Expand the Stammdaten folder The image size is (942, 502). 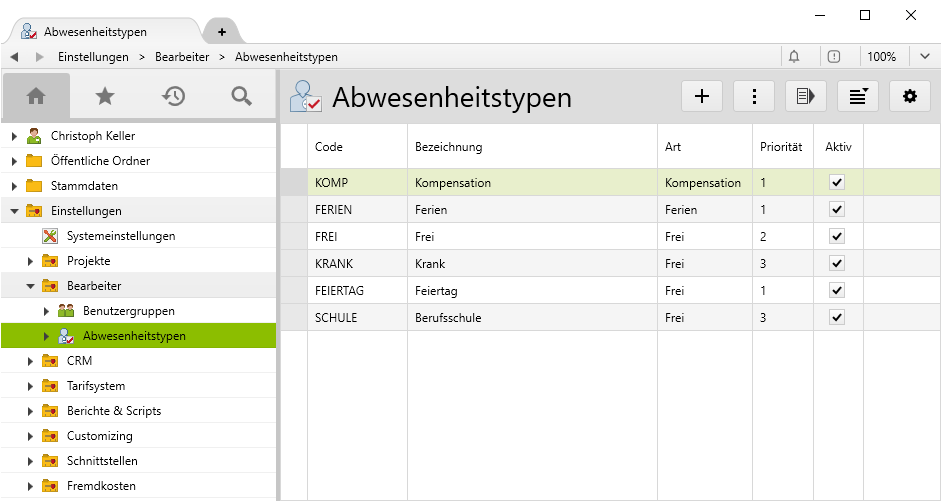click(x=15, y=186)
